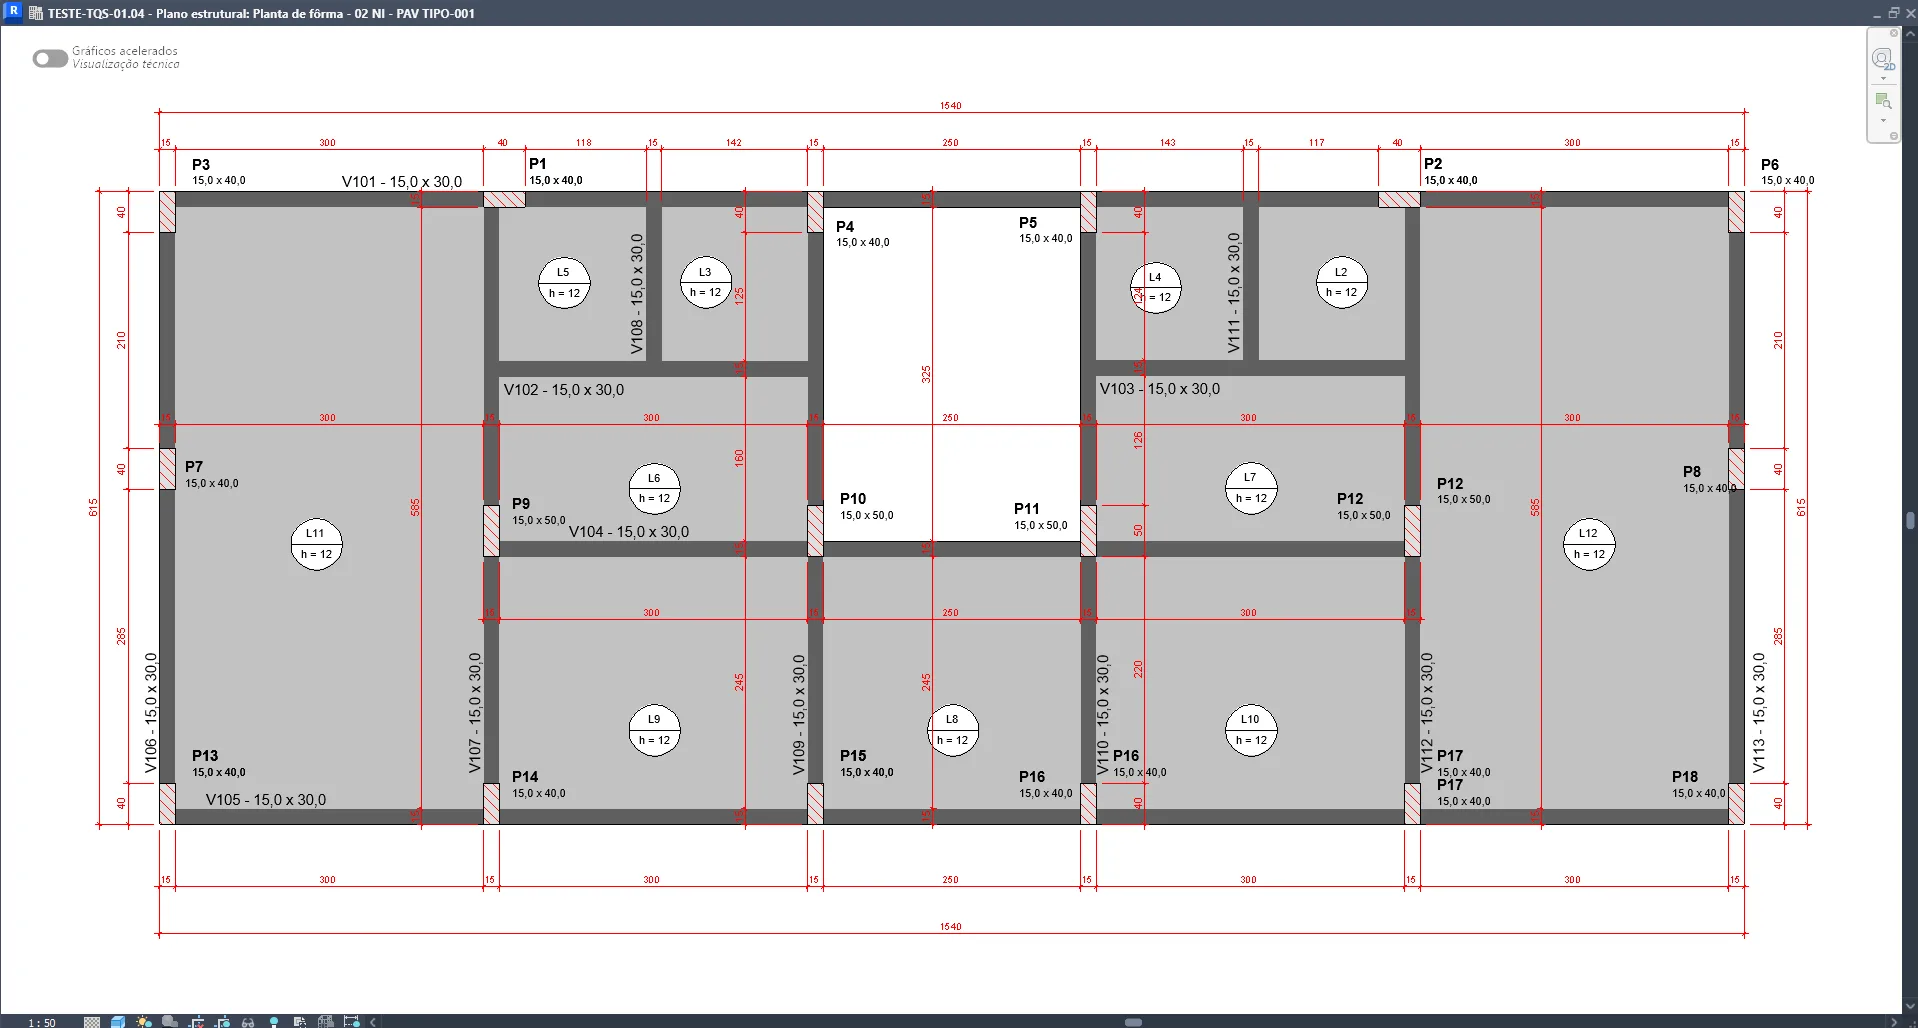Click the Detail Level icon in view bar

tap(92, 1022)
